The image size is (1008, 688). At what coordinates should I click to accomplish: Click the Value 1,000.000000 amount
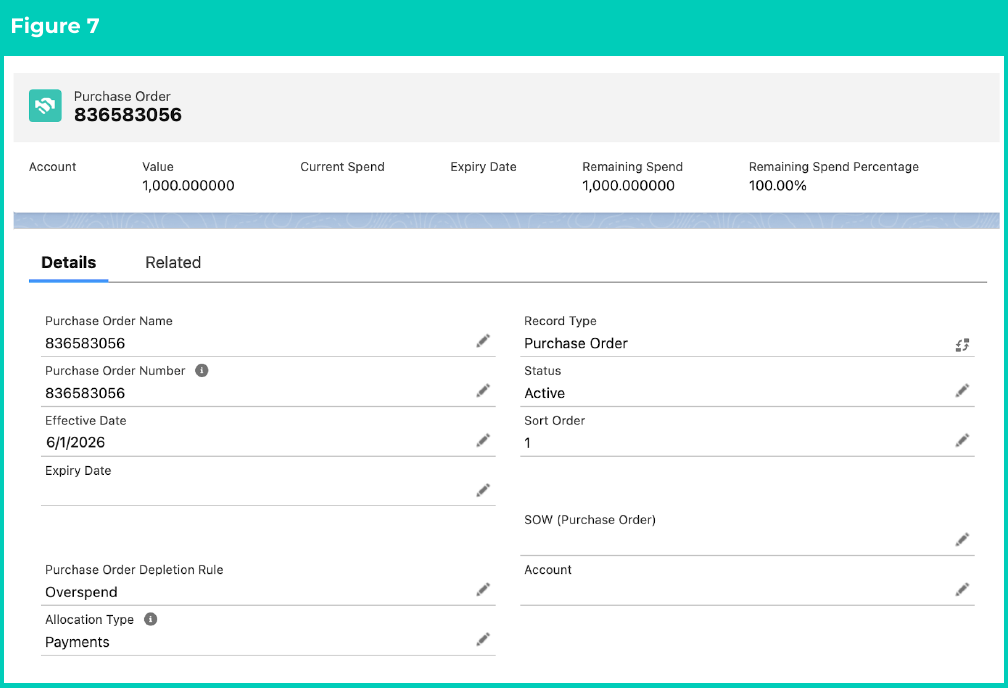click(x=188, y=186)
